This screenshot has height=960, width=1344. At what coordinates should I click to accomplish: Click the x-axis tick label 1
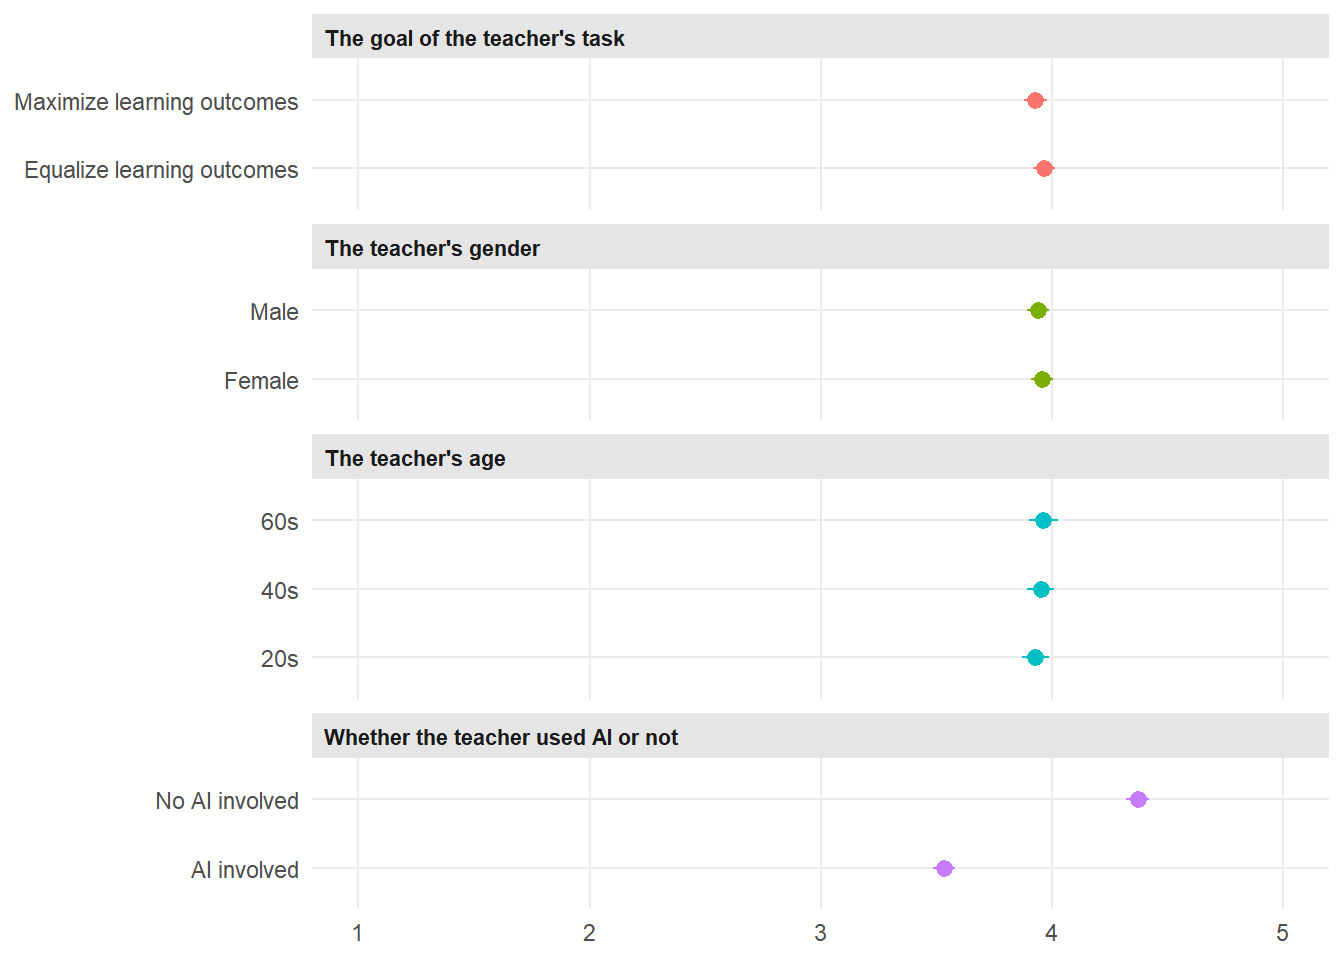pyautogui.click(x=358, y=933)
